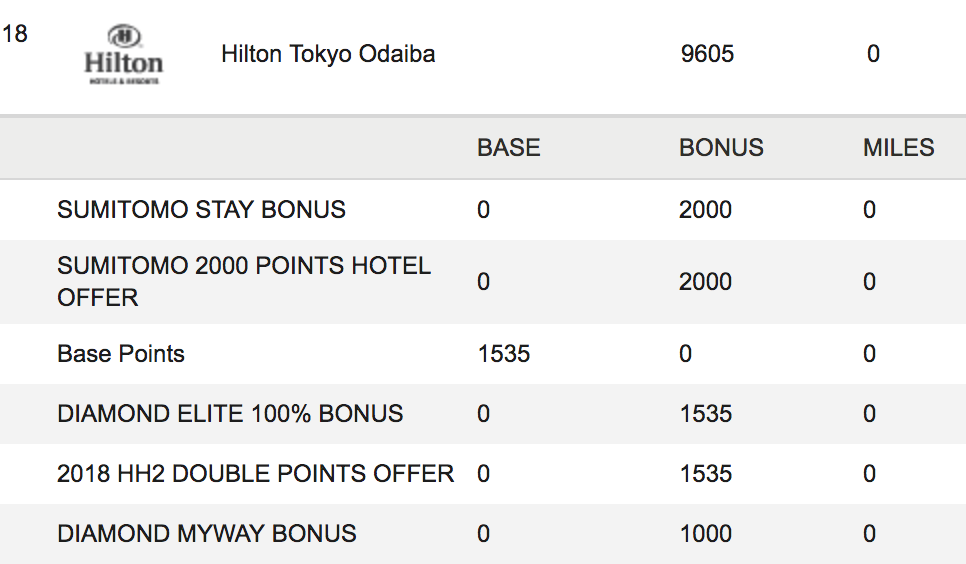Open the Hilton Tokyo Odaiba stay
966x564 pixels.
pyautogui.click(x=328, y=54)
